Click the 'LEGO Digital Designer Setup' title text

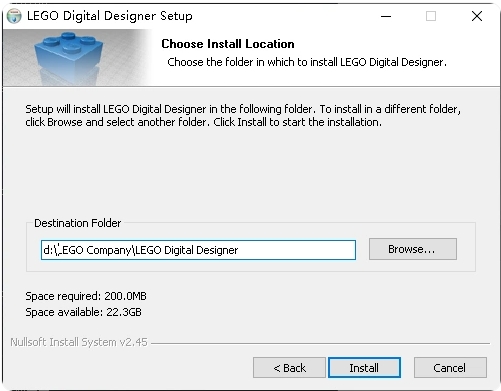click(x=110, y=16)
